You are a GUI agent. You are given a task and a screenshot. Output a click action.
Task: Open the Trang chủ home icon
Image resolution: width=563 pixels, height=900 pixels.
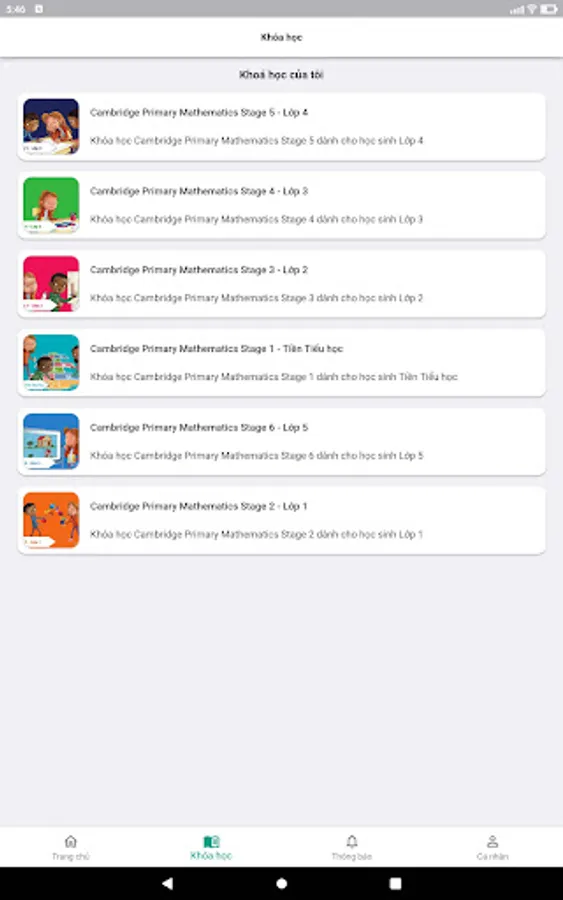tap(71, 841)
